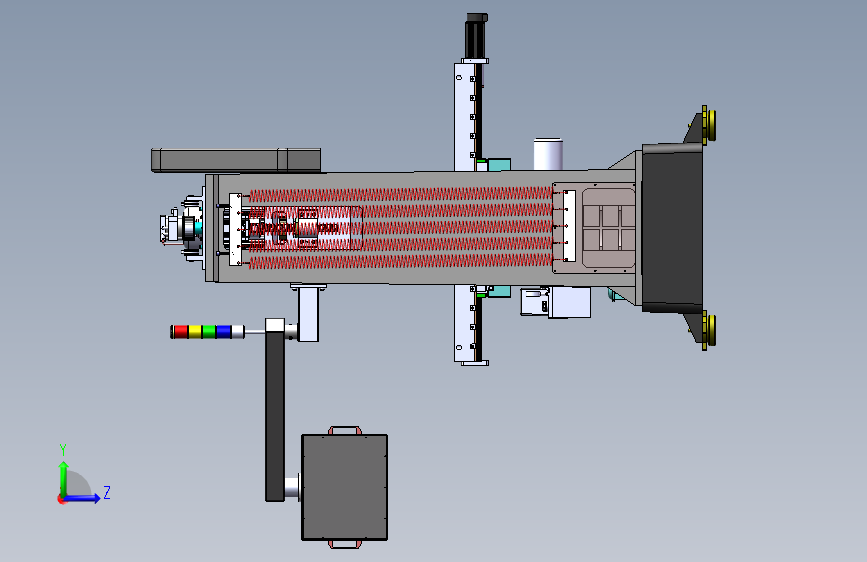Select the dark end cover on the right side

click(x=672, y=227)
